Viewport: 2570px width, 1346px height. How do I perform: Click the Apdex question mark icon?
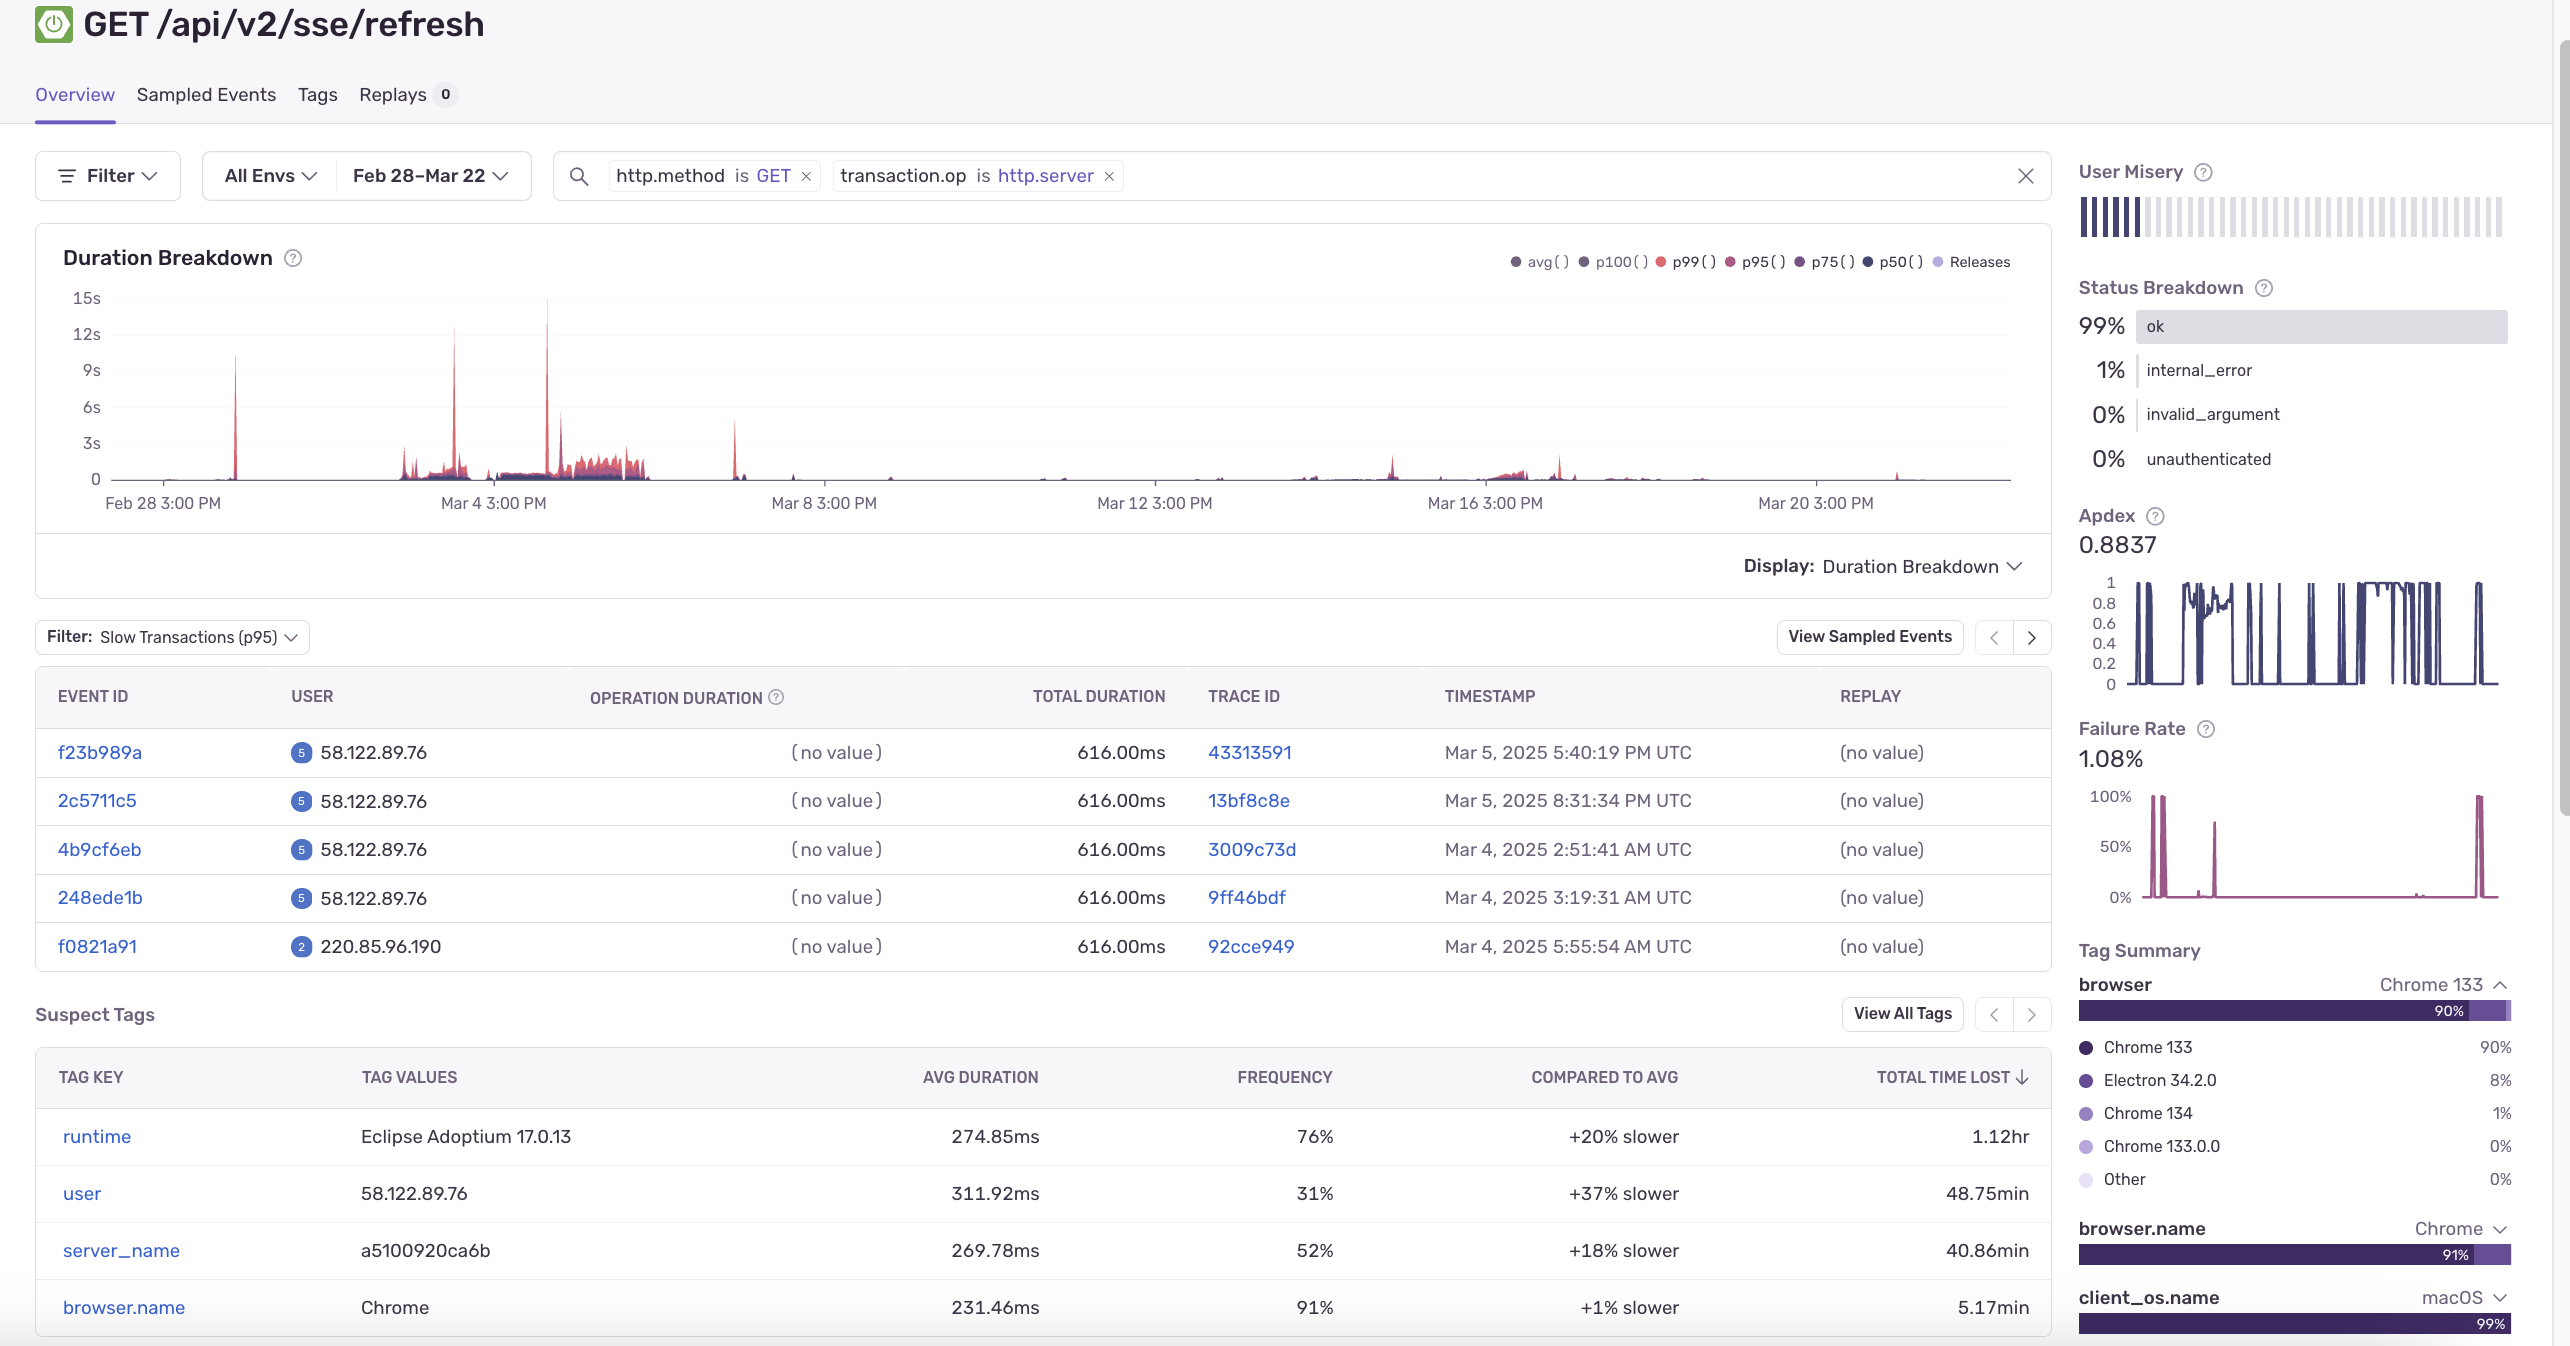[2156, 516]
